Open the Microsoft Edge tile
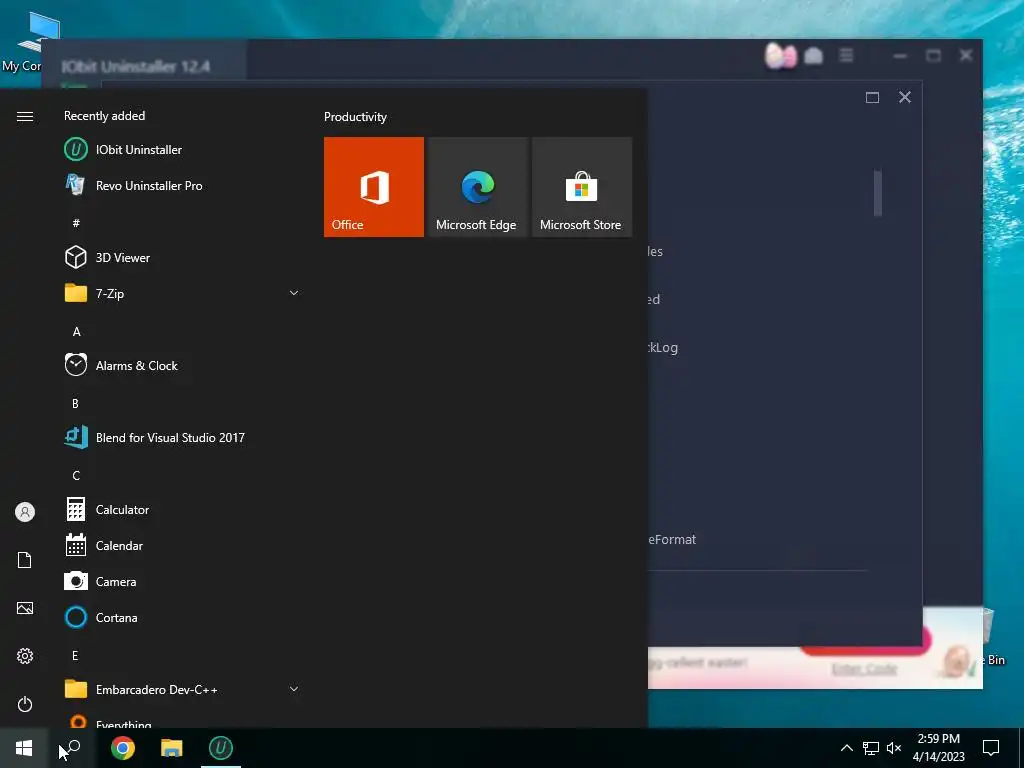 pos(477,187)
